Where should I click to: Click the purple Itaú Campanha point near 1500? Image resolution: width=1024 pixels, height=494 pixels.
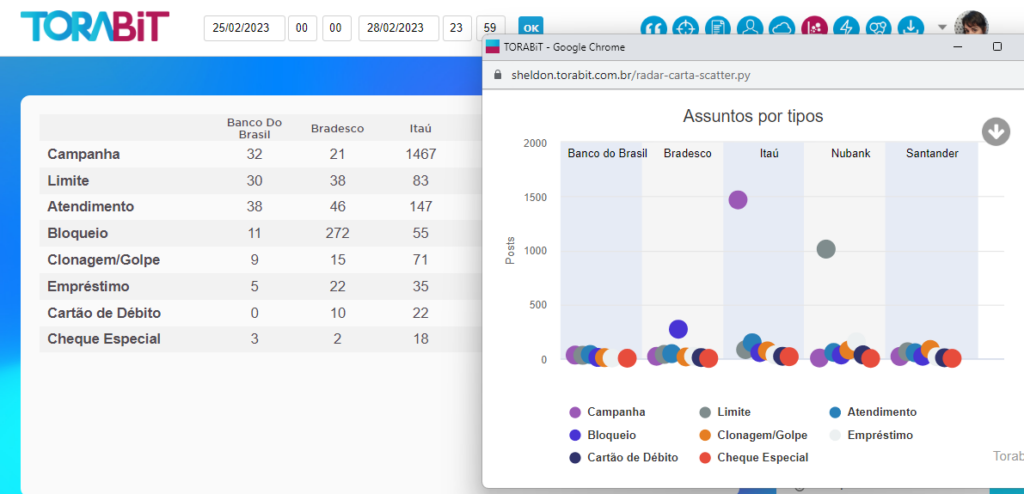point(737,200)
